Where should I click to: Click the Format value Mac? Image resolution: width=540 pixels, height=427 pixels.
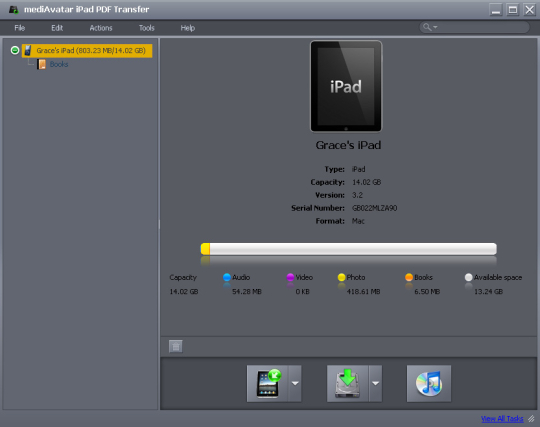point(358,221)
